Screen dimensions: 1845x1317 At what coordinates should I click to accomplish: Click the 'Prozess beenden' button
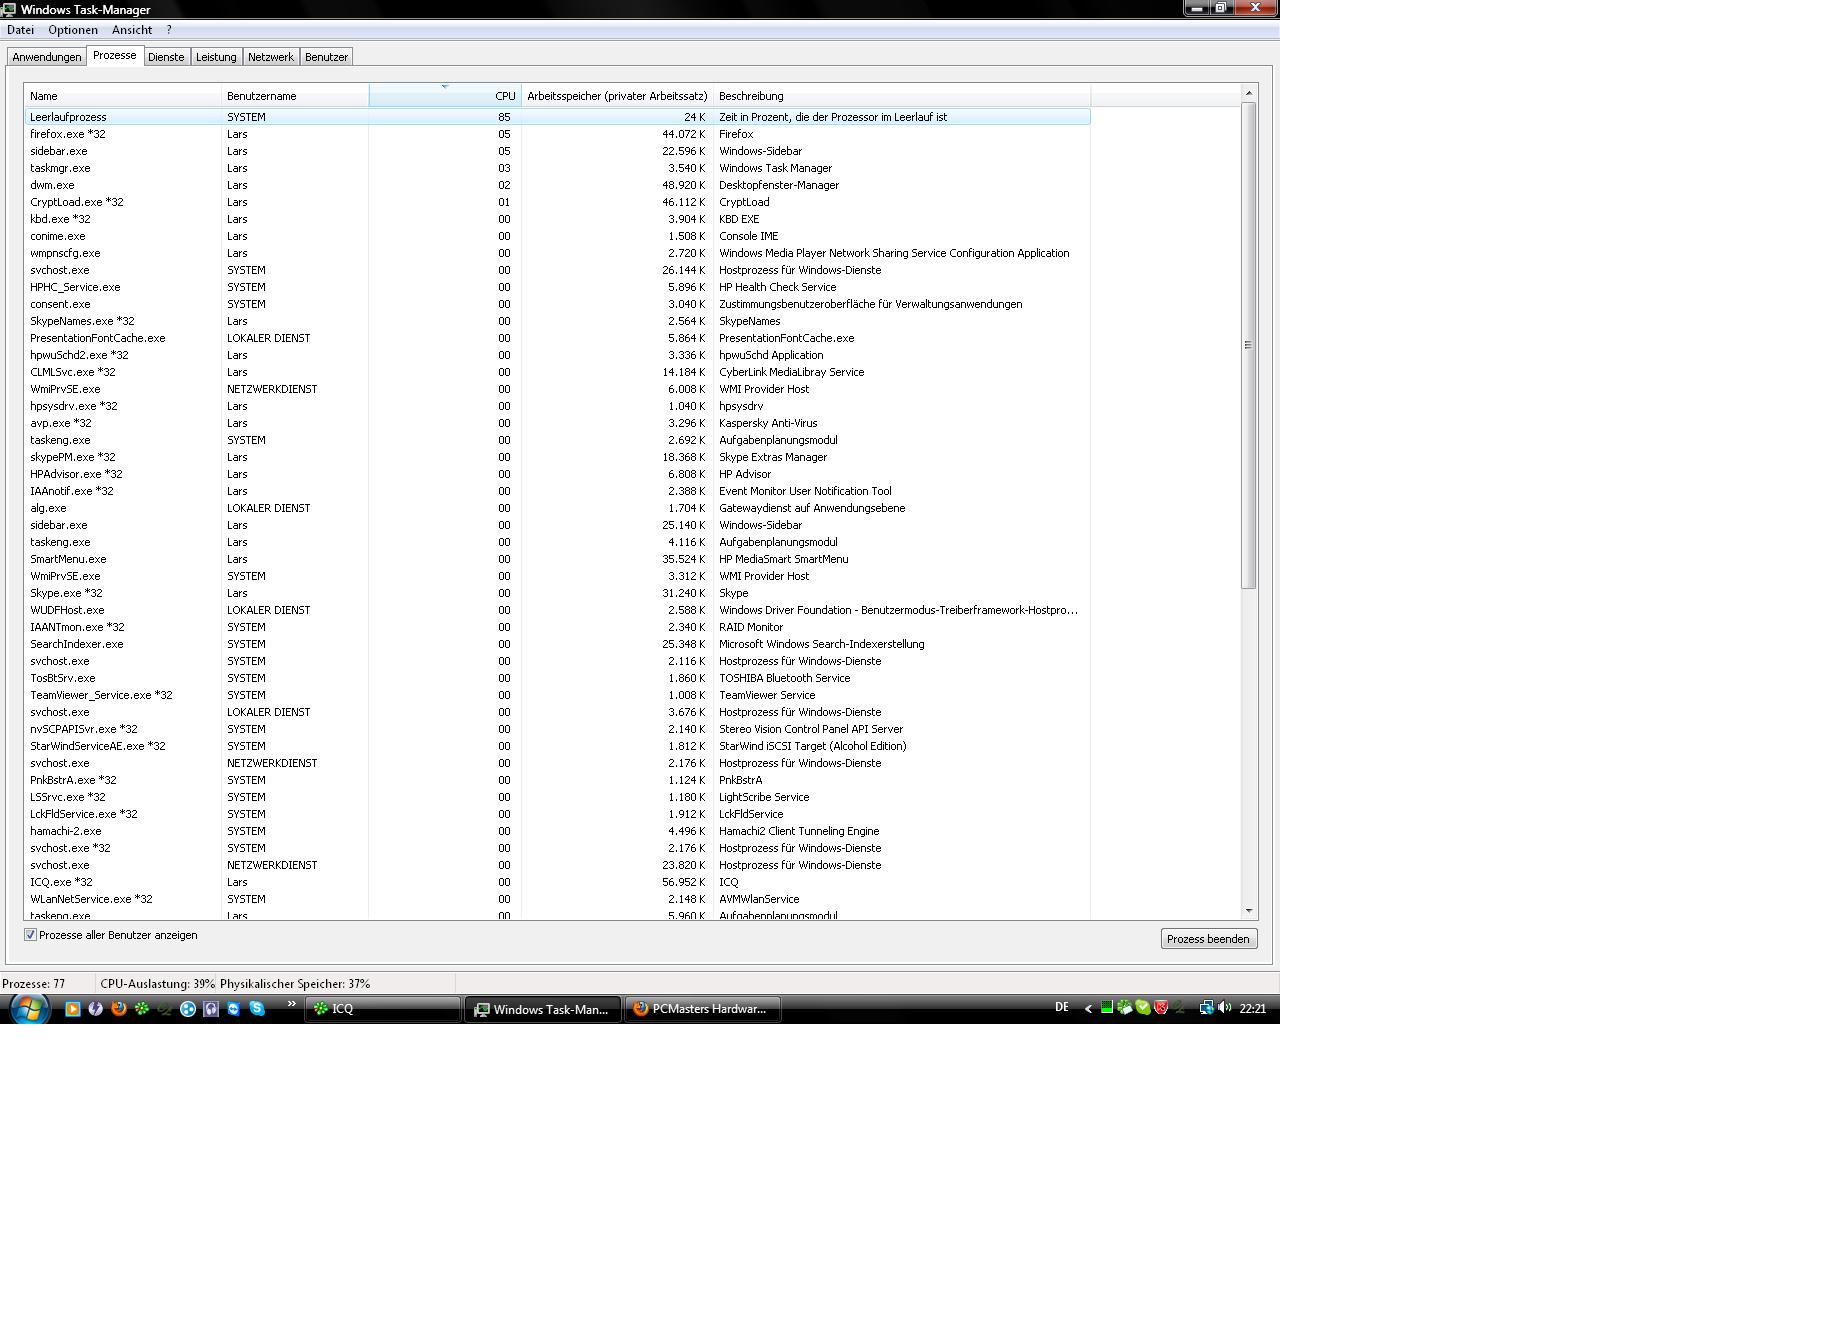tap(1208, 939)
